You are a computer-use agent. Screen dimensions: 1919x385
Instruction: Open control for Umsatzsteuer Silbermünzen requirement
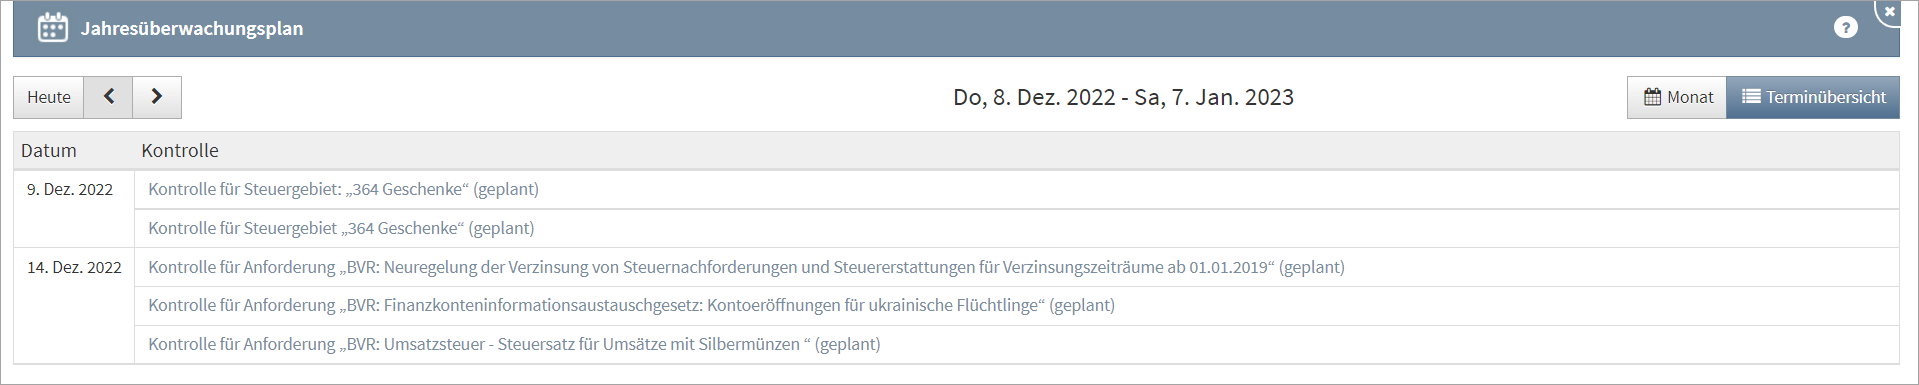click(514, 344)
